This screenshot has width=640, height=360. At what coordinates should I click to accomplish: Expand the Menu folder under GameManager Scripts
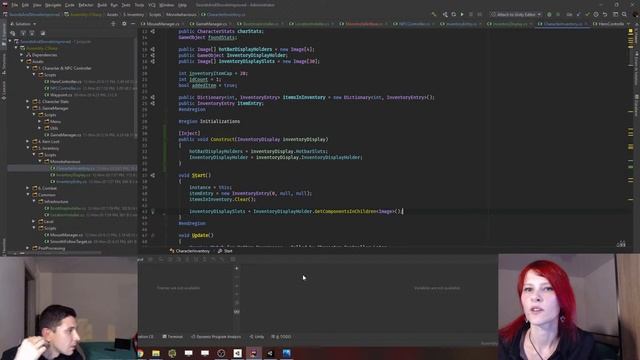click(x=40, y=122)
